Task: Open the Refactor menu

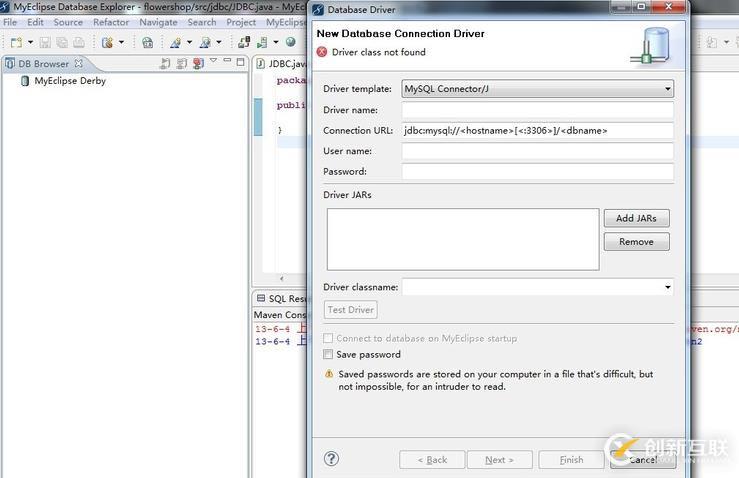Action: pos(111,22)
